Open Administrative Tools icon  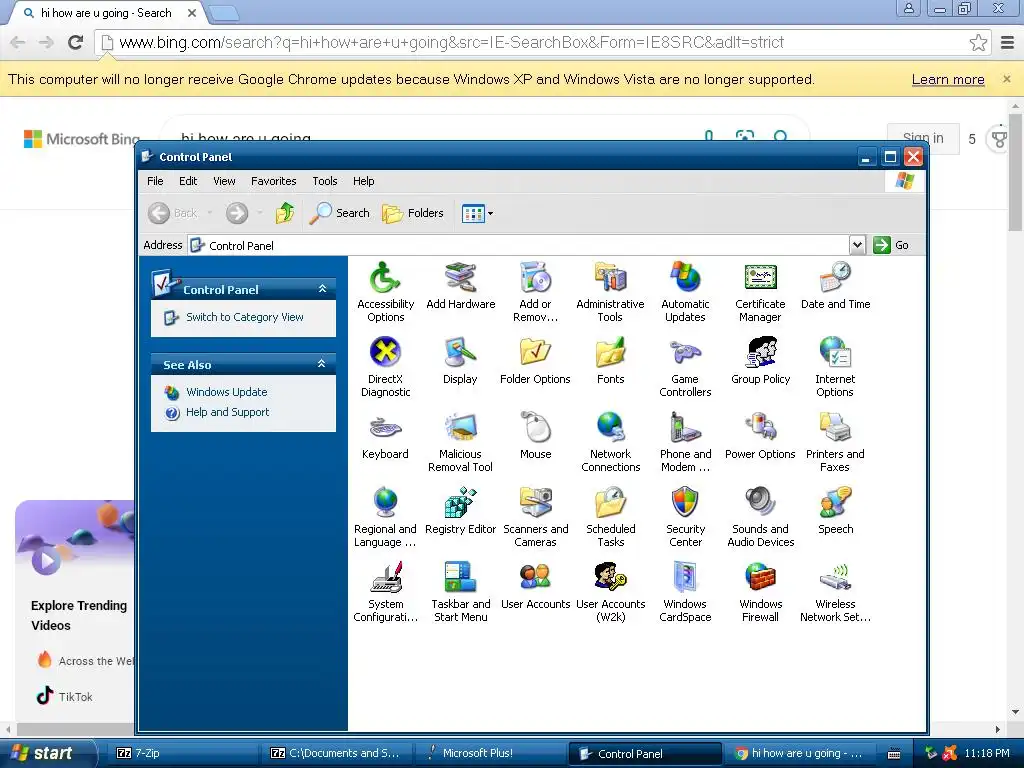click(x=610, y=292)
